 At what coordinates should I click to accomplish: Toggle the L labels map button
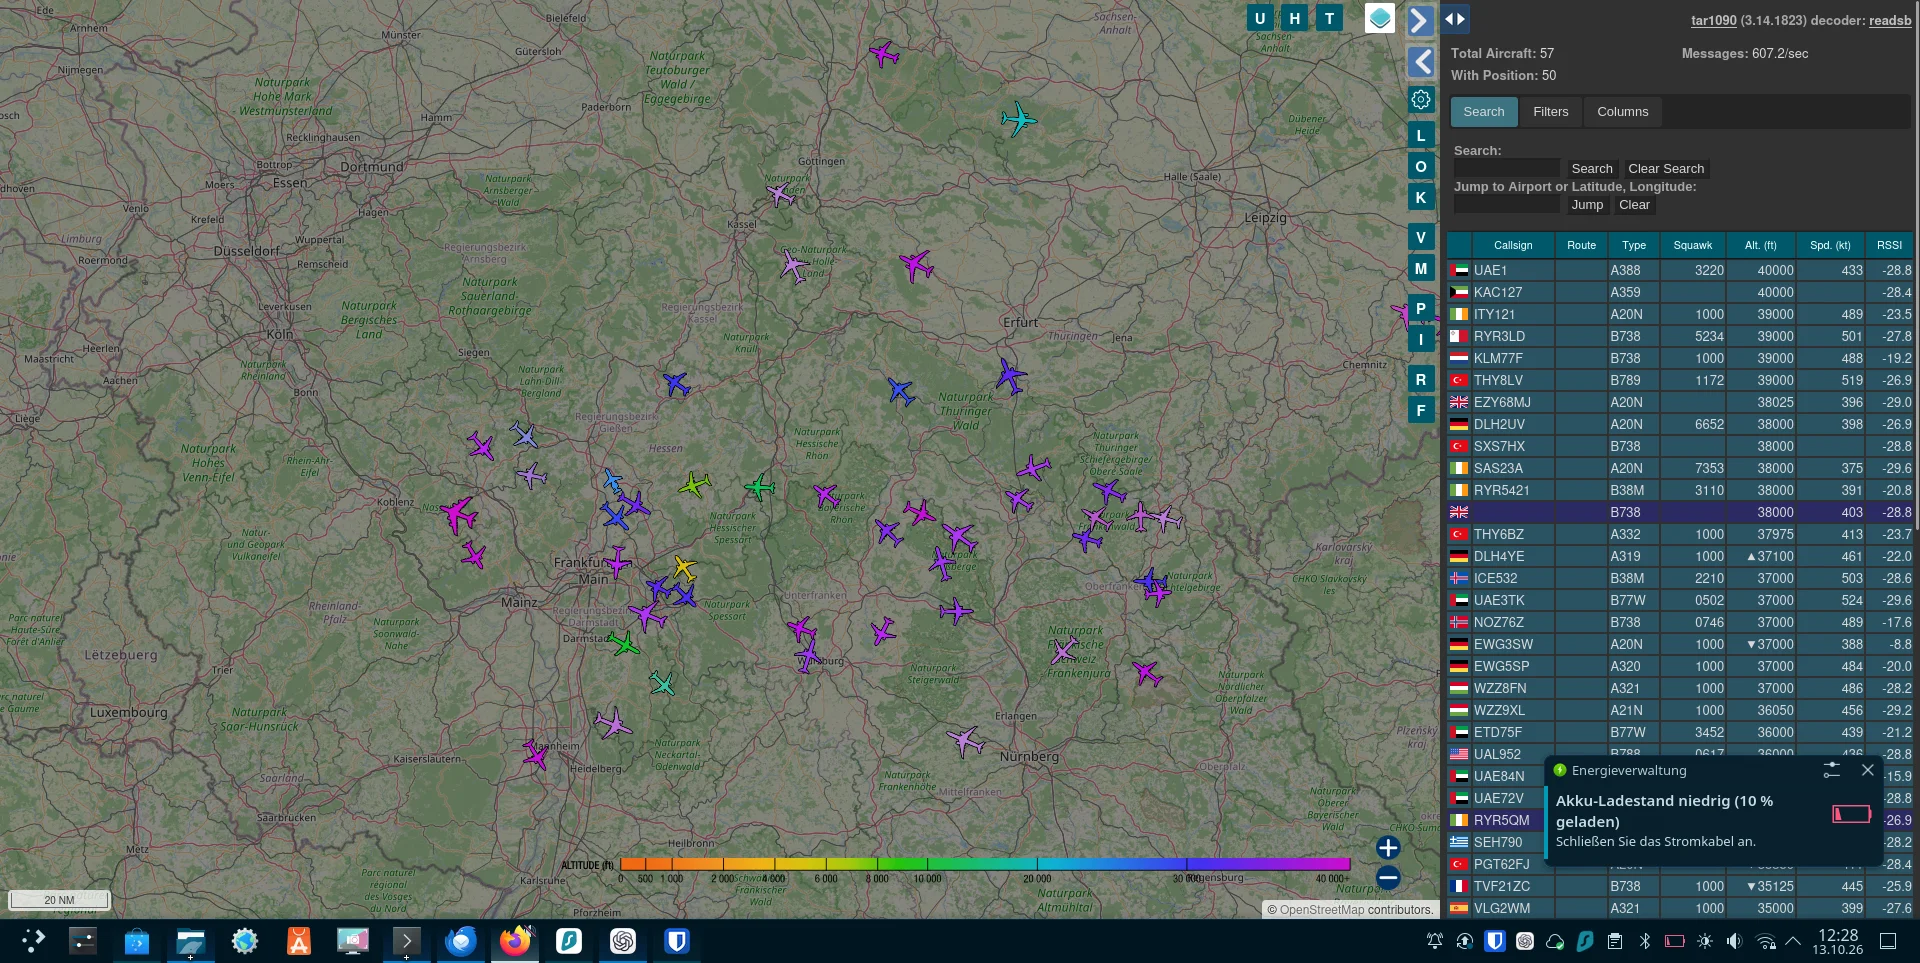tap(1421, 135)
